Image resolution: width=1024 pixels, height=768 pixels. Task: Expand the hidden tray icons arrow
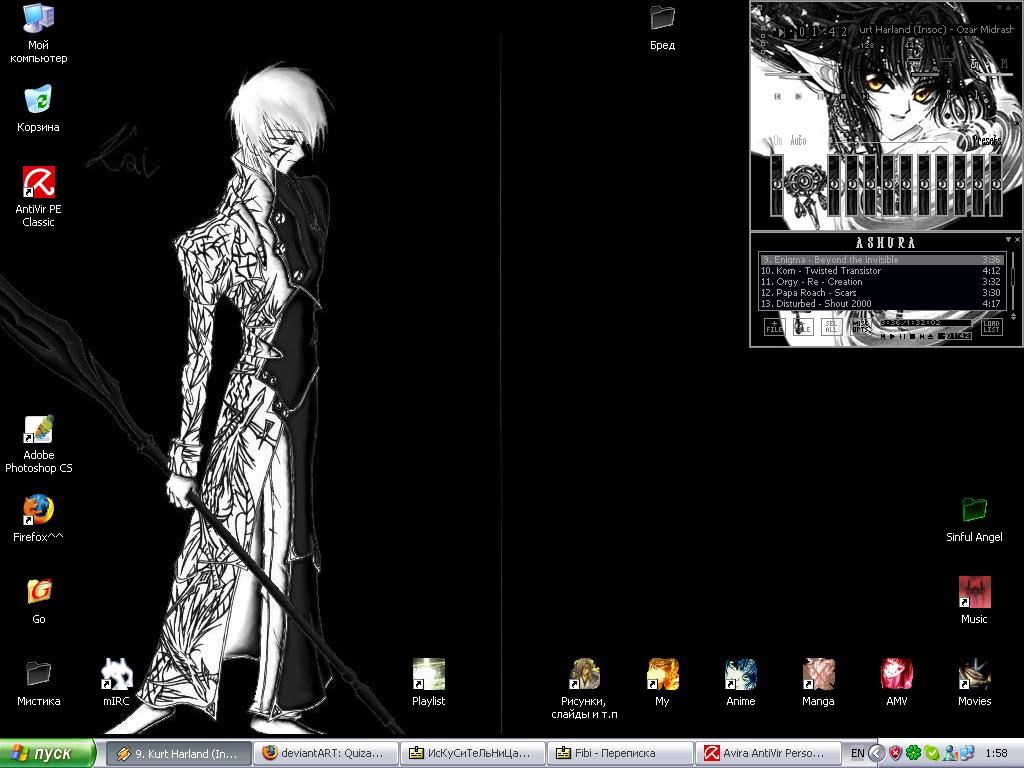[877, 753]
